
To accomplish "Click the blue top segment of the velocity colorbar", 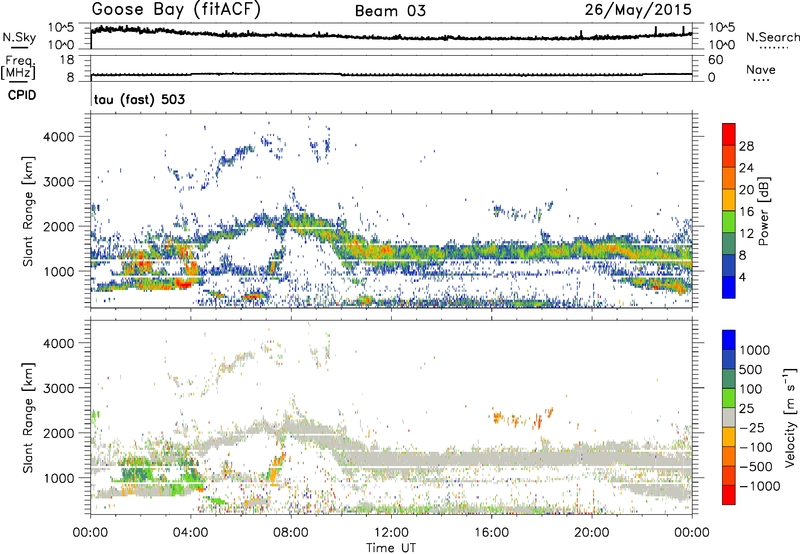I will point(729,340).
